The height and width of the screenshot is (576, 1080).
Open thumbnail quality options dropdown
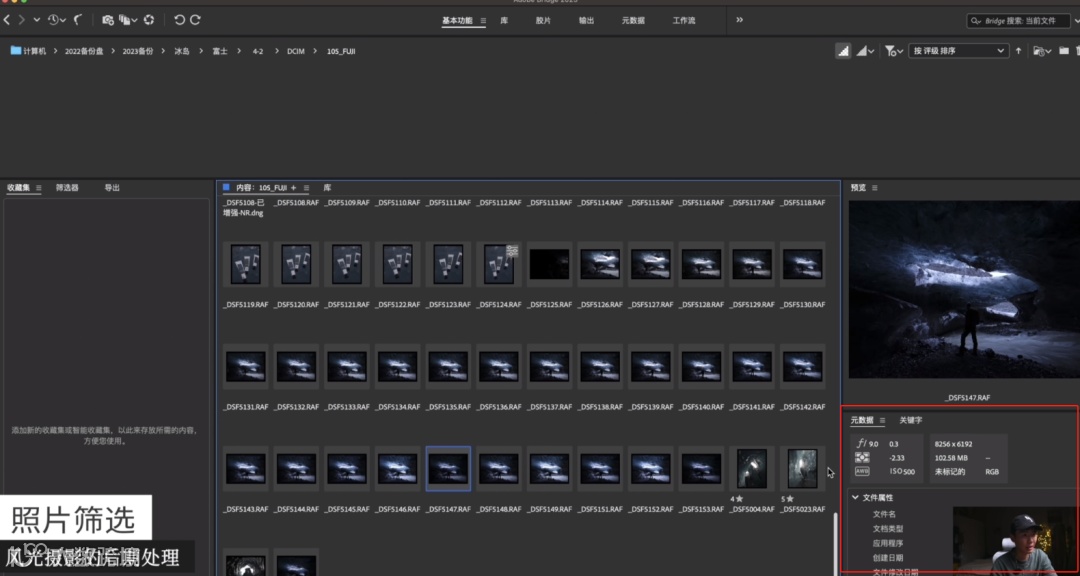(865, 51)
